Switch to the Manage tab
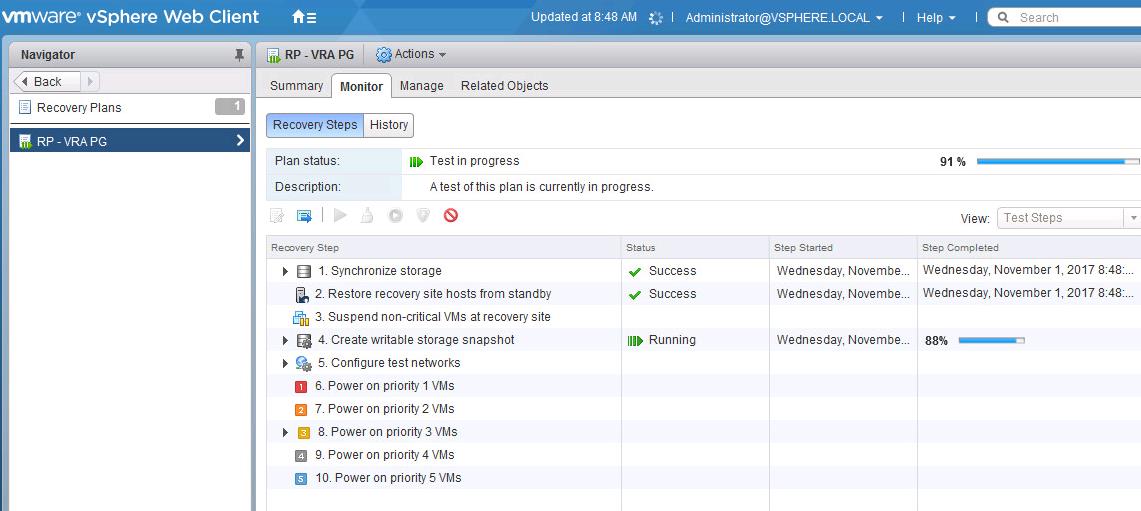Image resolution: width=1141 pixels, height=511 pixels. click(421, 86)
